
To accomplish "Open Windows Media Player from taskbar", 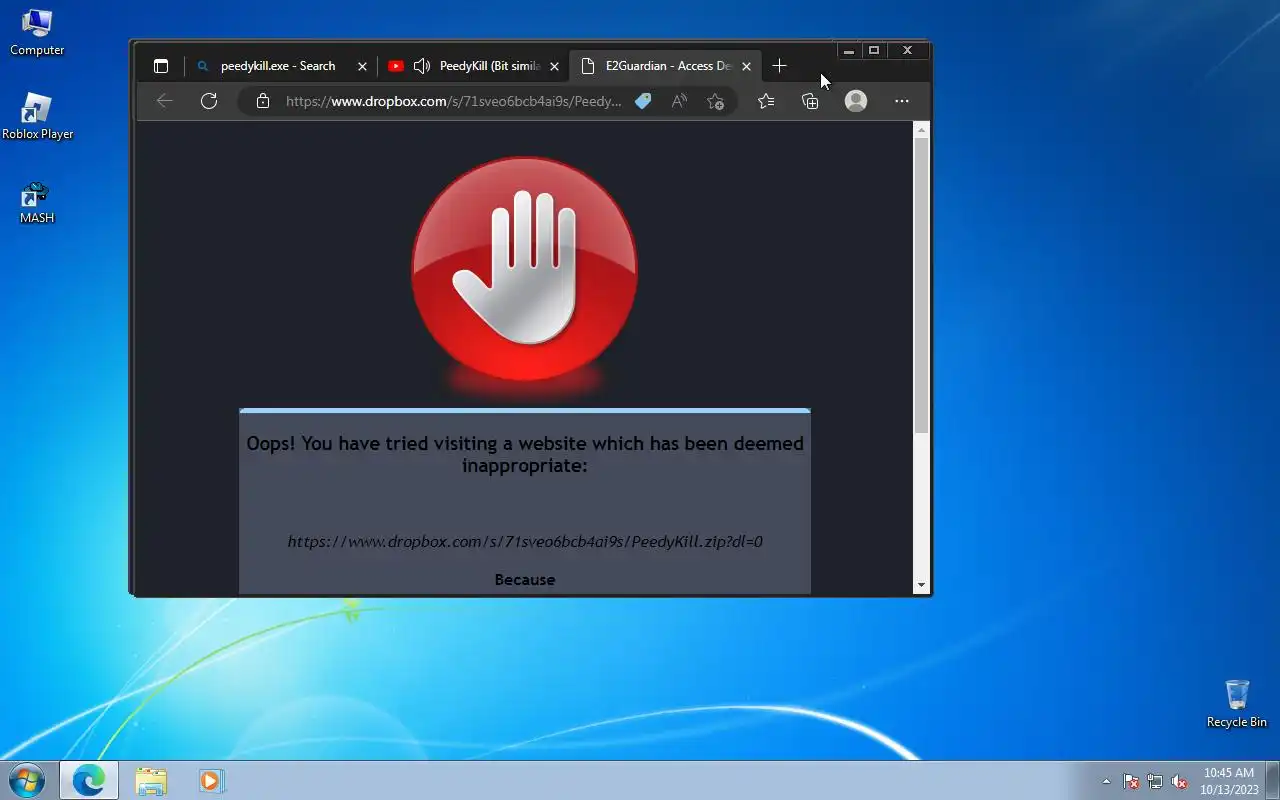I will point(211,781).
